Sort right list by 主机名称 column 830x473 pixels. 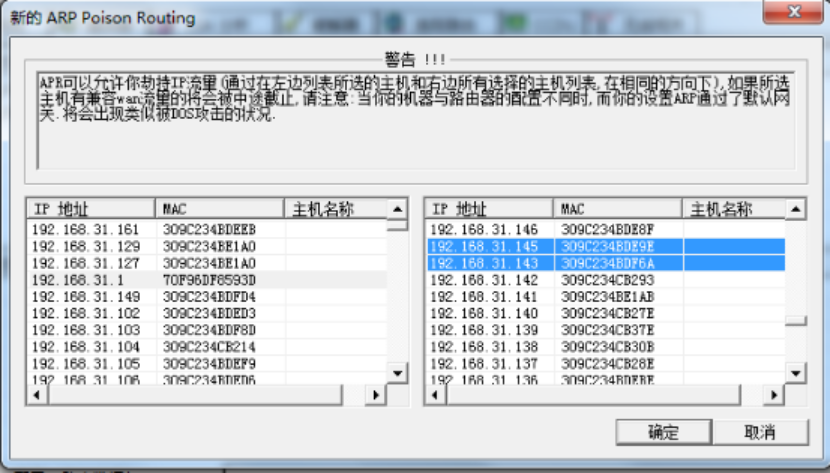coord(734,209)
